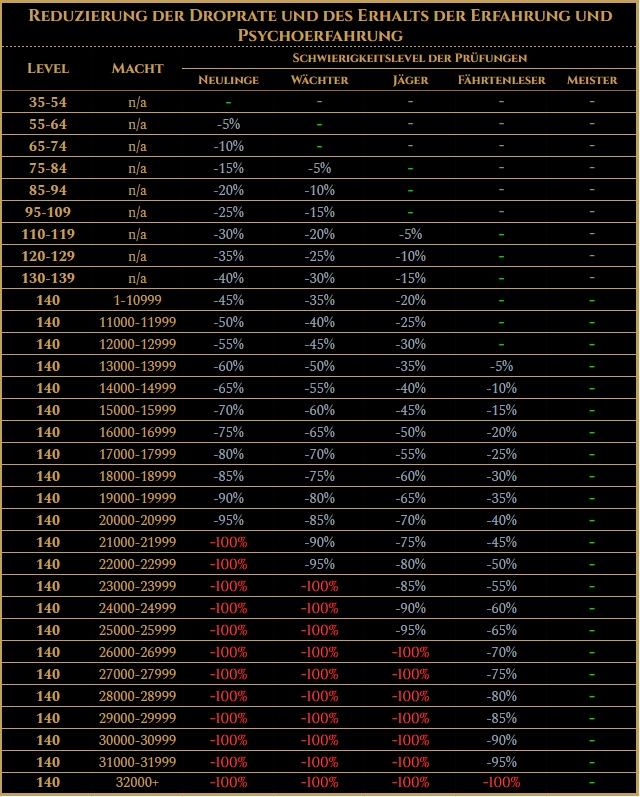Click the Fährtenleser column header
This screenshot has height=797, width=640.
click(x=501, y=80)
